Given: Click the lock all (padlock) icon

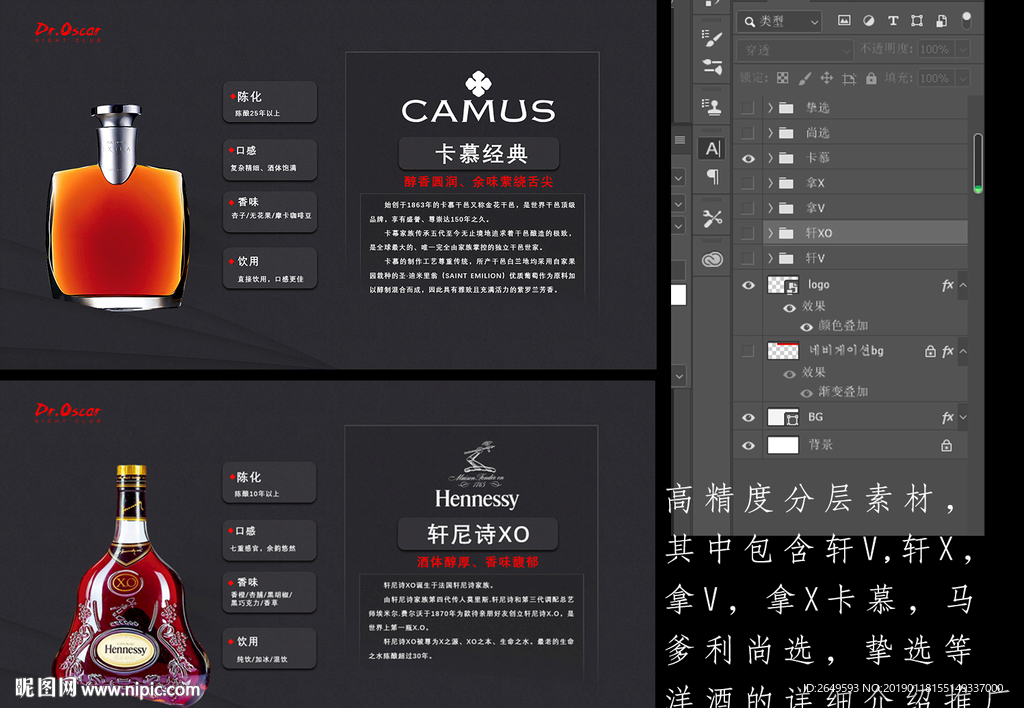Looking at the screenshot, I should tap(871, 78).
